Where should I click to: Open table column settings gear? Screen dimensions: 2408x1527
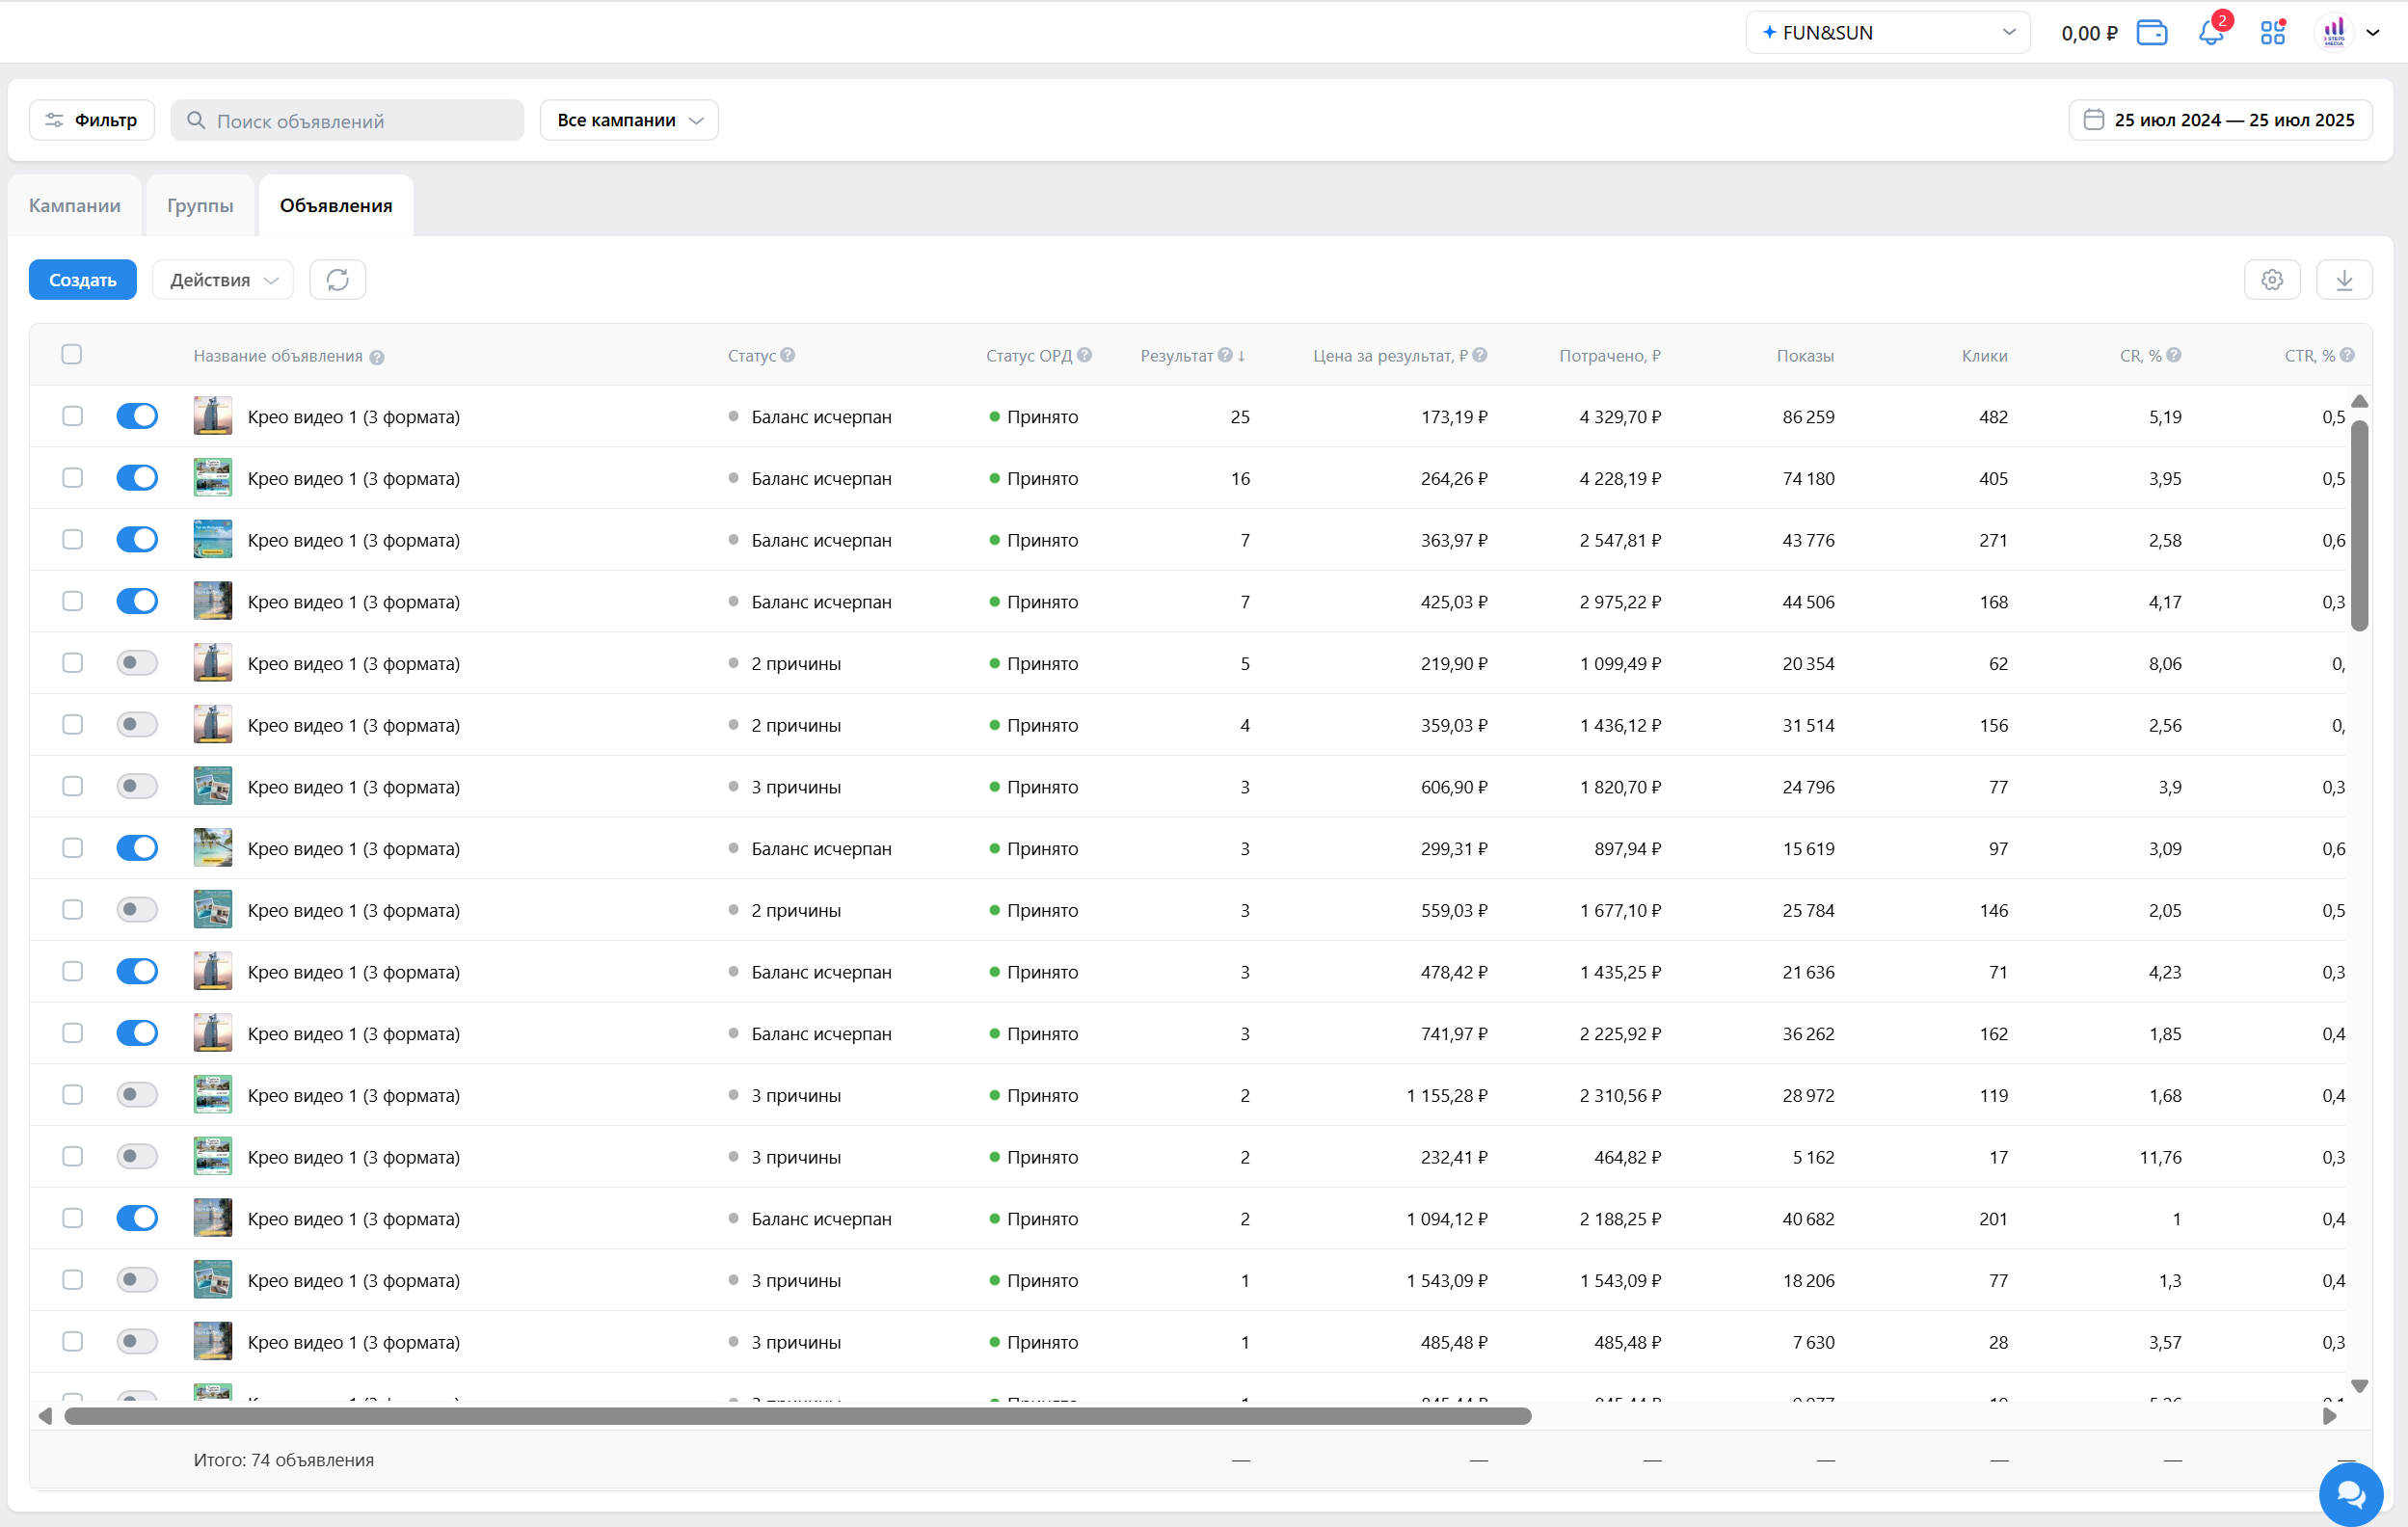(x=2271, y=280)
